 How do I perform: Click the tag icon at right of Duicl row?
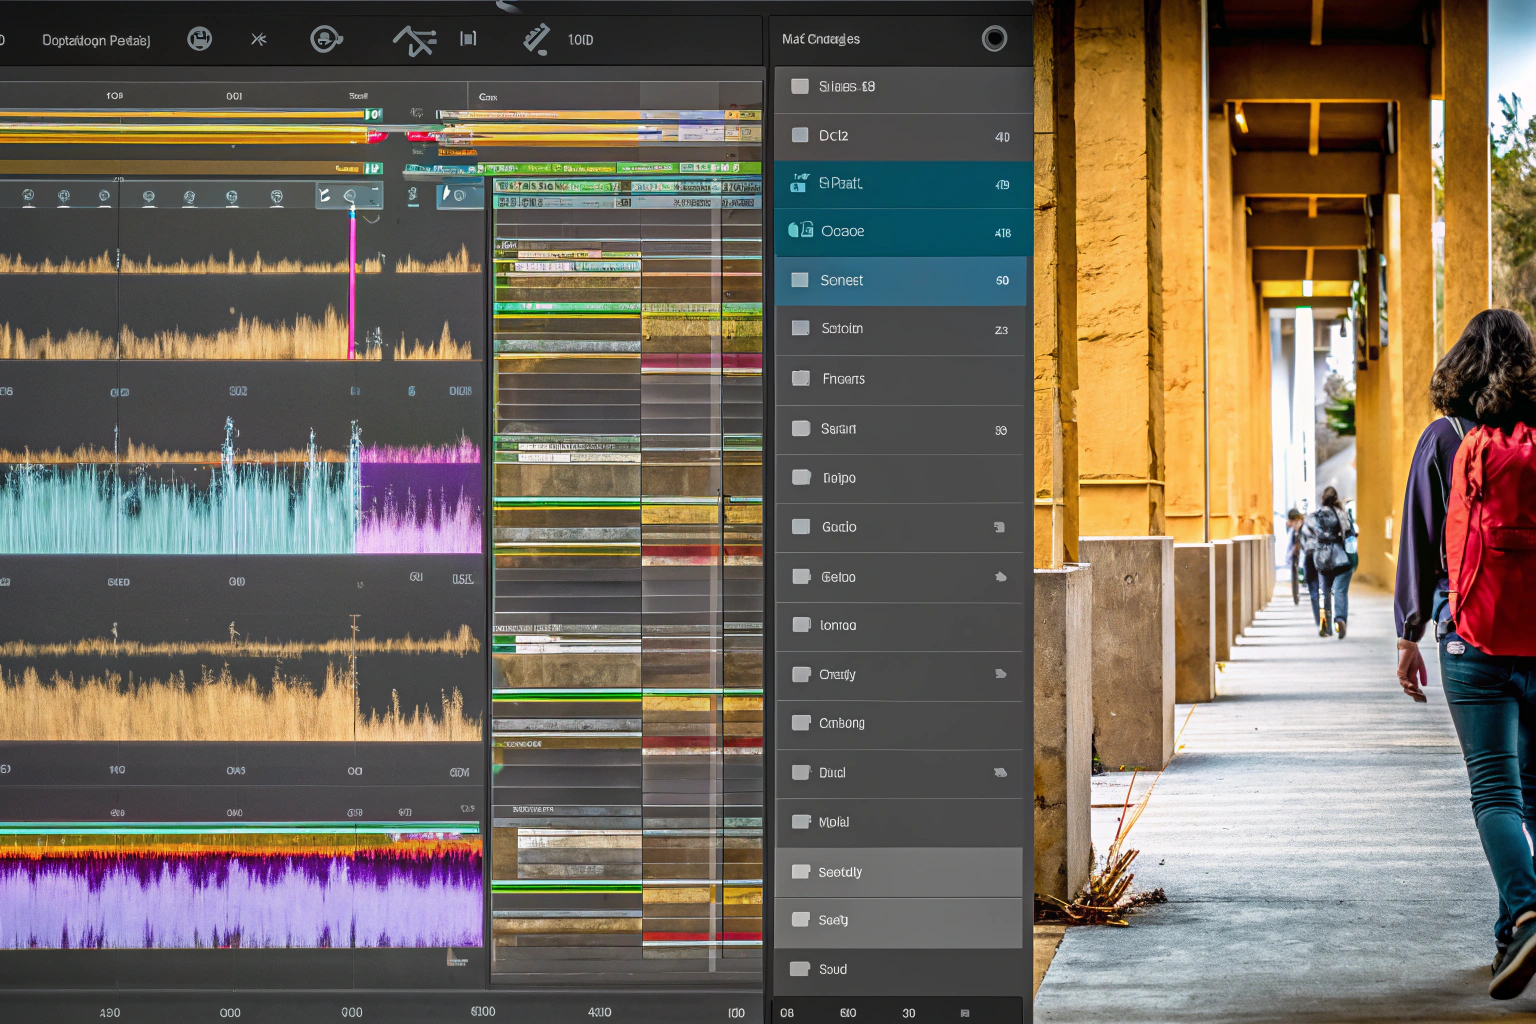point(1000,772)
